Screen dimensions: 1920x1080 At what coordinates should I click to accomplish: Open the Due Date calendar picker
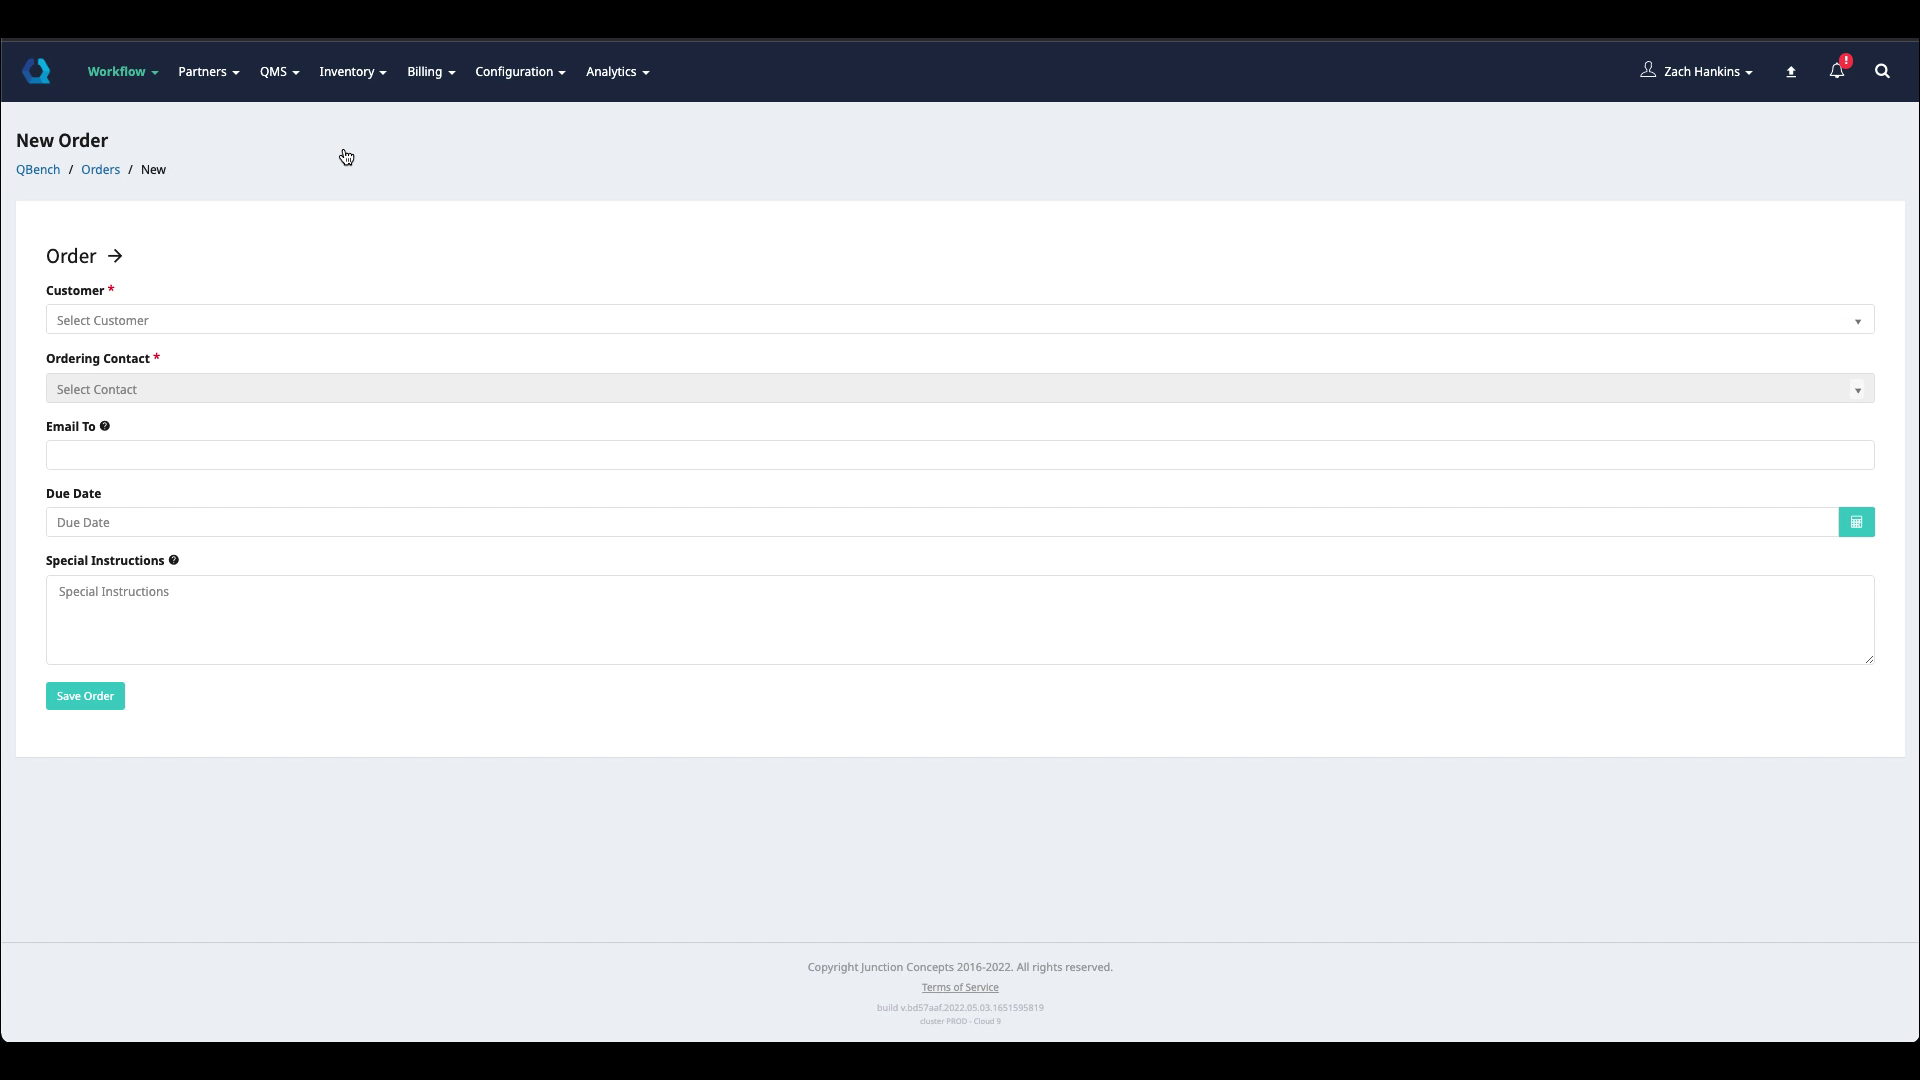1856,522
